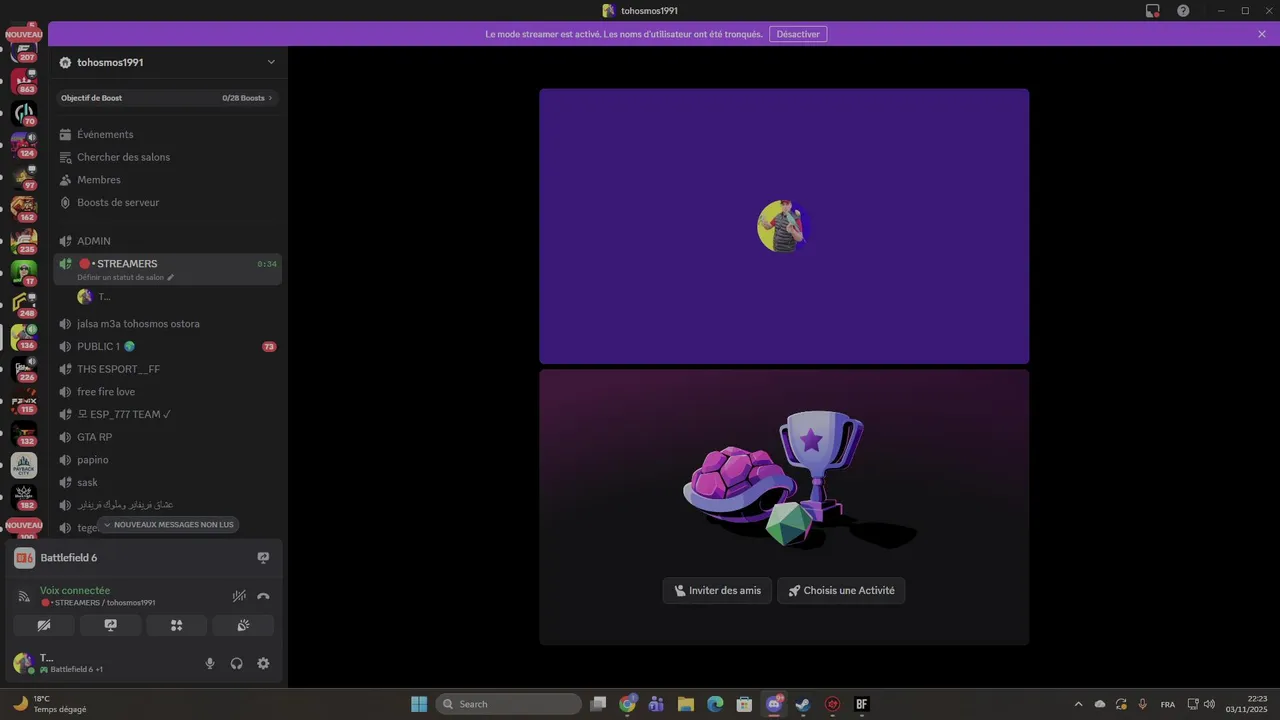Join the PUBLIC 1 voice channel
Image resolution: width=1280 pixels, height=720 pixels.
(168, 346)
